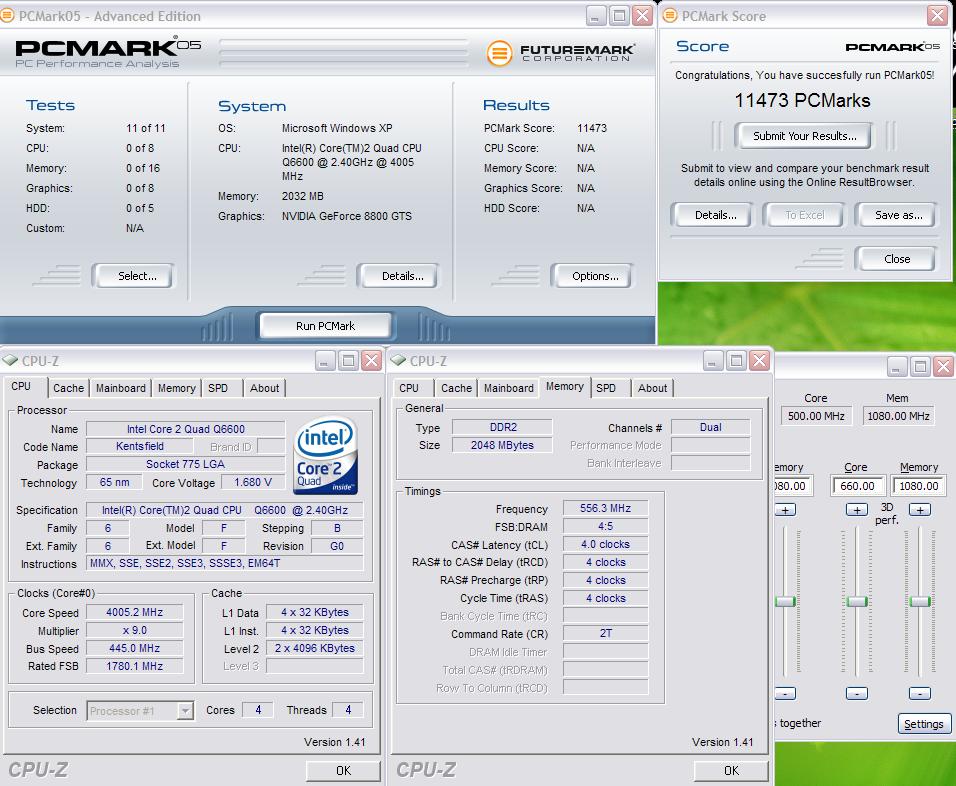Screen dimensions: 956x786
Task: Click Bus Speed value 445.0 MHz
Action: (134, 648)
